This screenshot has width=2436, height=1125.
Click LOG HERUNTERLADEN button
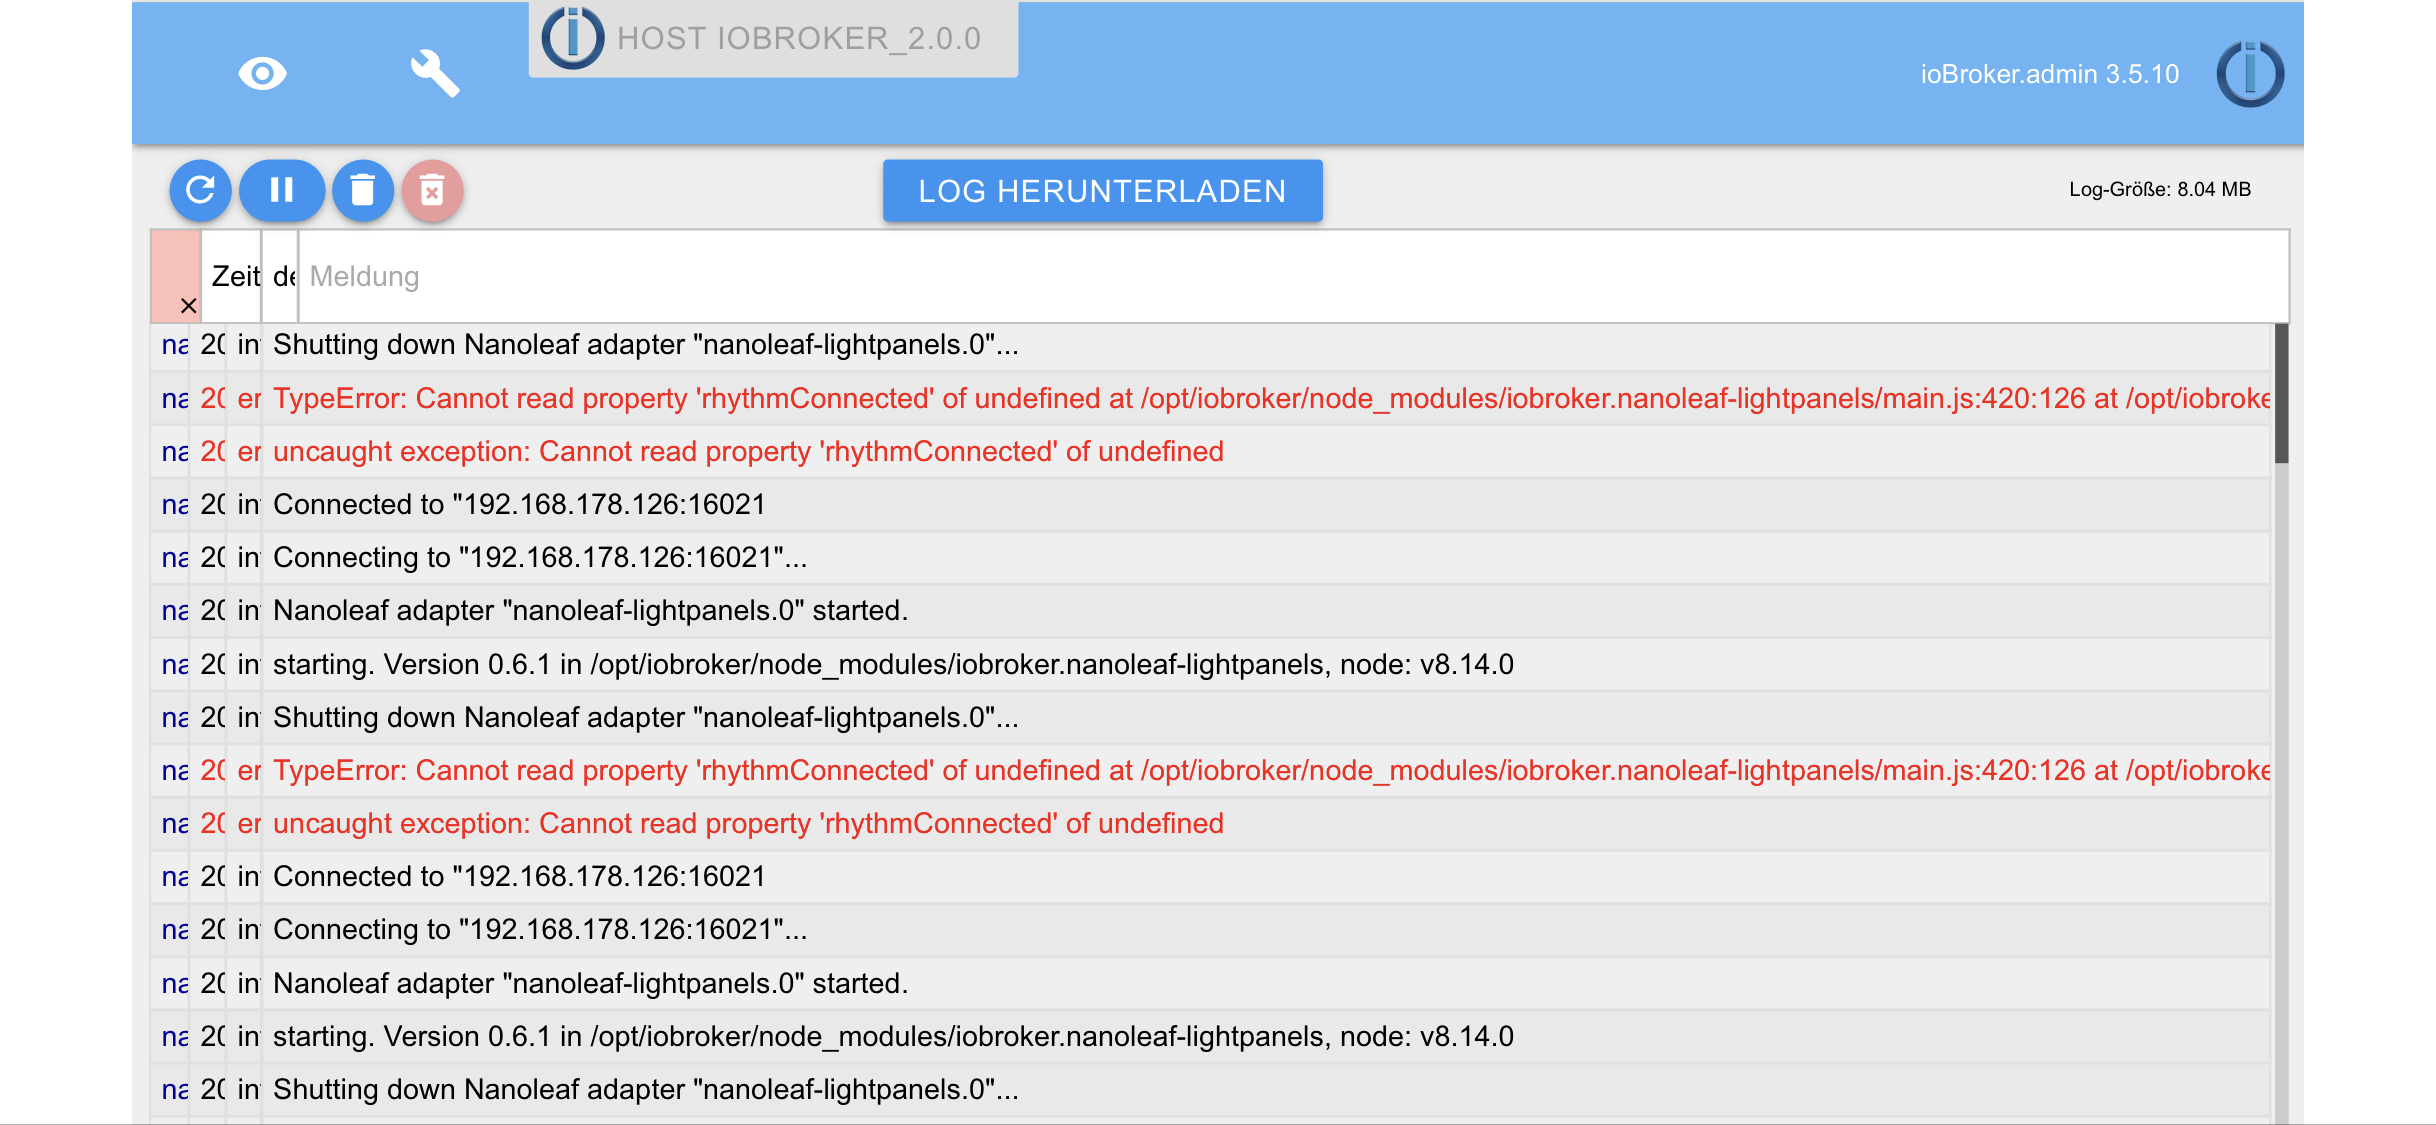(1102, 191)
